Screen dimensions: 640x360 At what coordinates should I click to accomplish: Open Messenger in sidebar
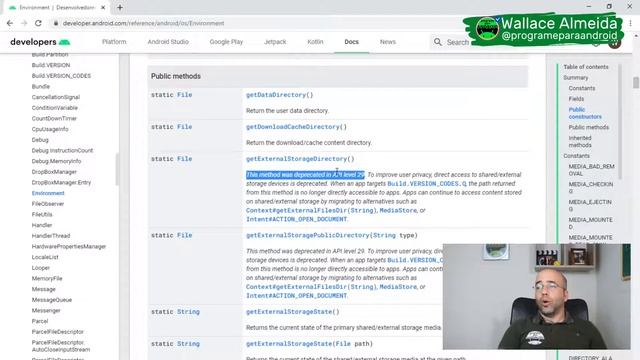coord(46,310)
